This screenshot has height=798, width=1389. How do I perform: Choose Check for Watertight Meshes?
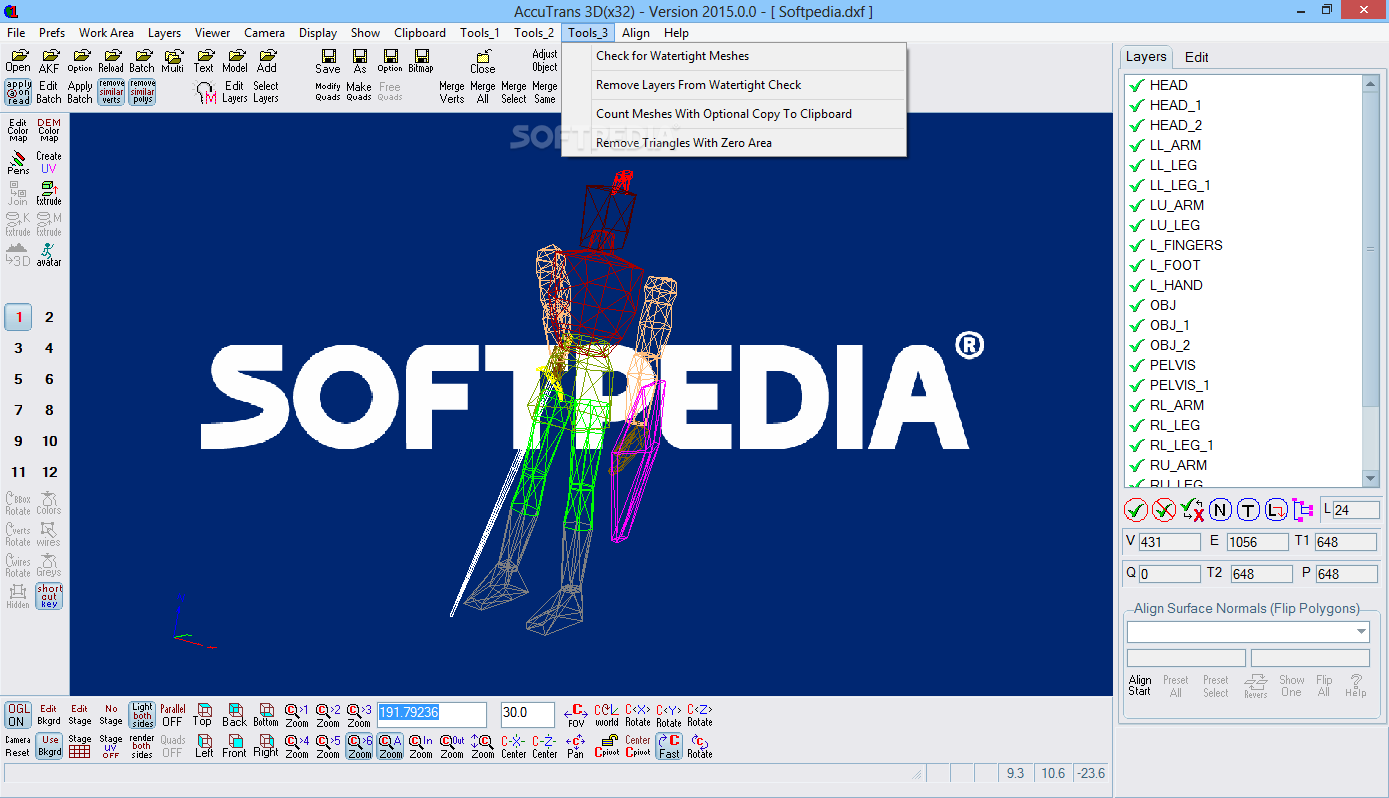pos(734,56)
